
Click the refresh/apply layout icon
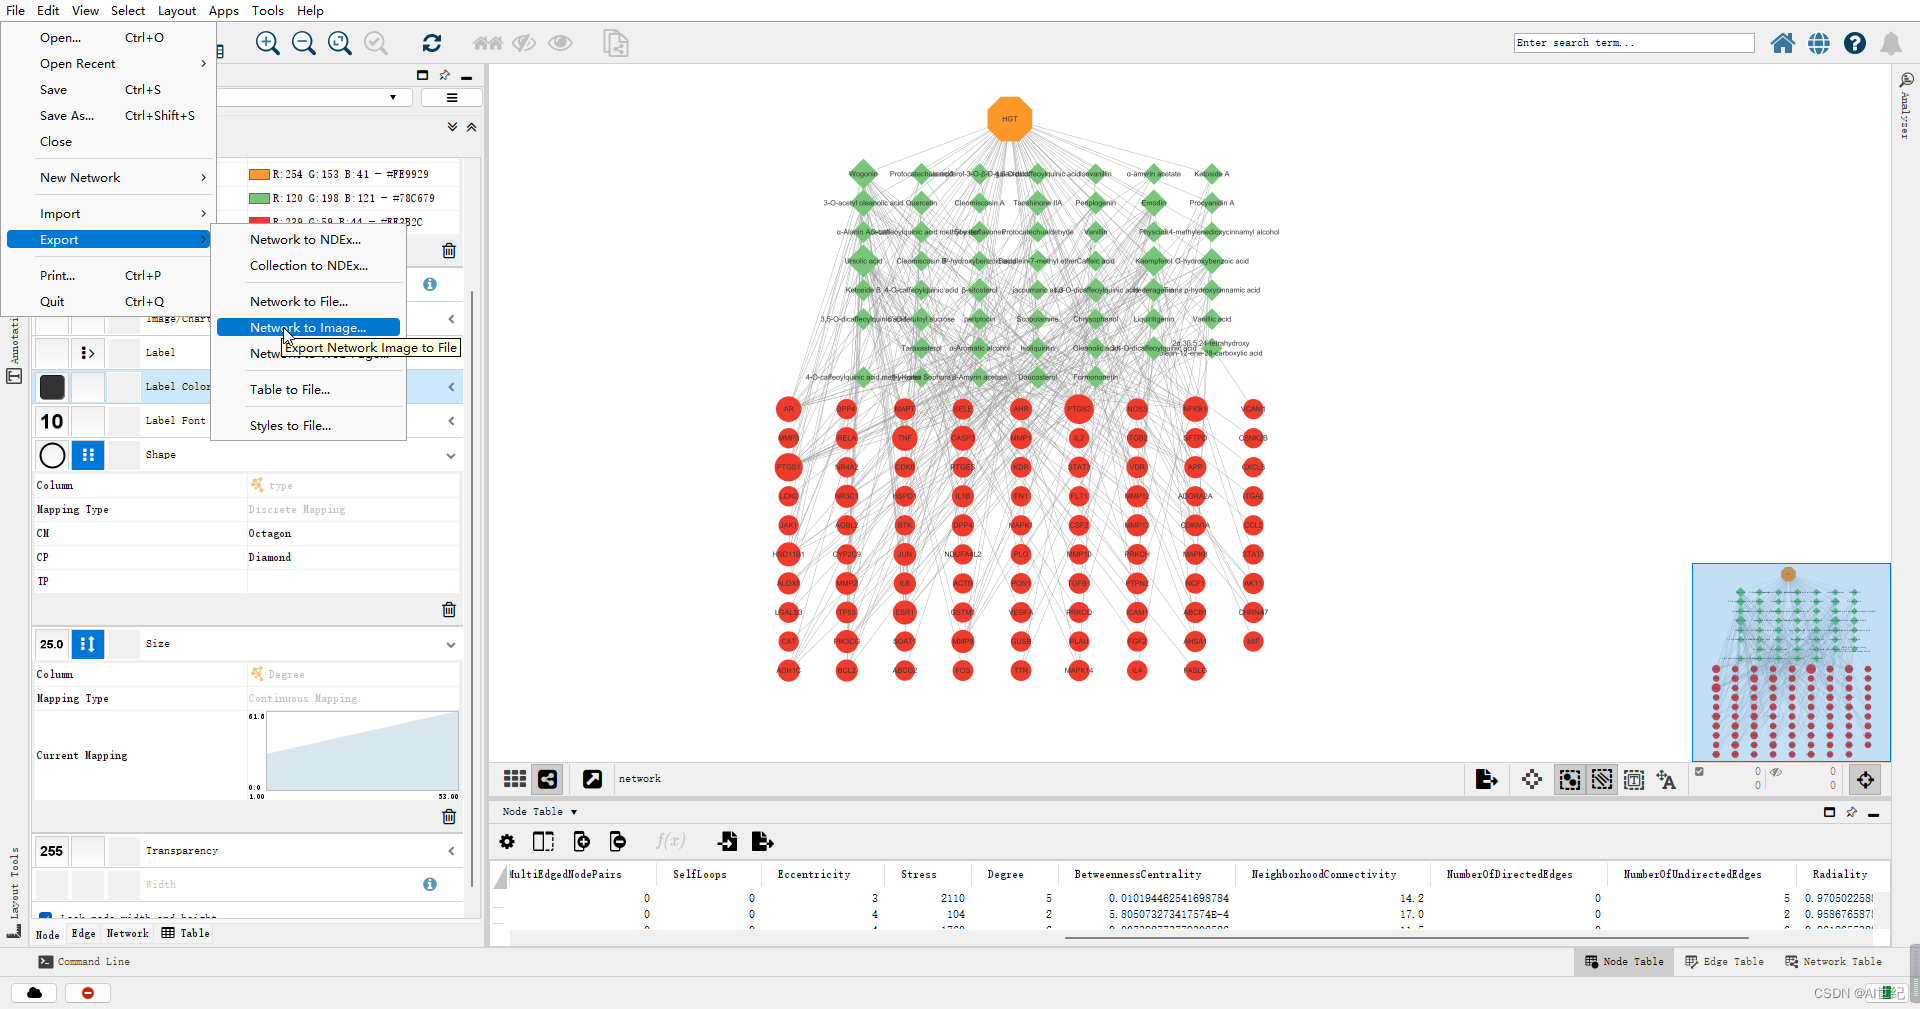coord(432,43)
